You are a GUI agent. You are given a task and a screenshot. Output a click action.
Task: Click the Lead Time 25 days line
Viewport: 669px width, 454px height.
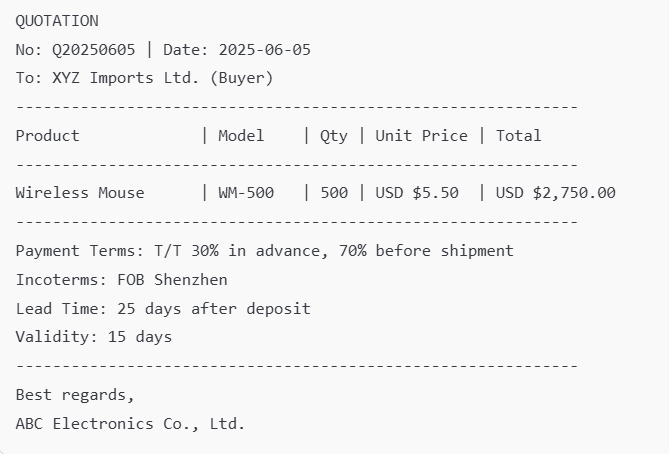tap(163, 308)
